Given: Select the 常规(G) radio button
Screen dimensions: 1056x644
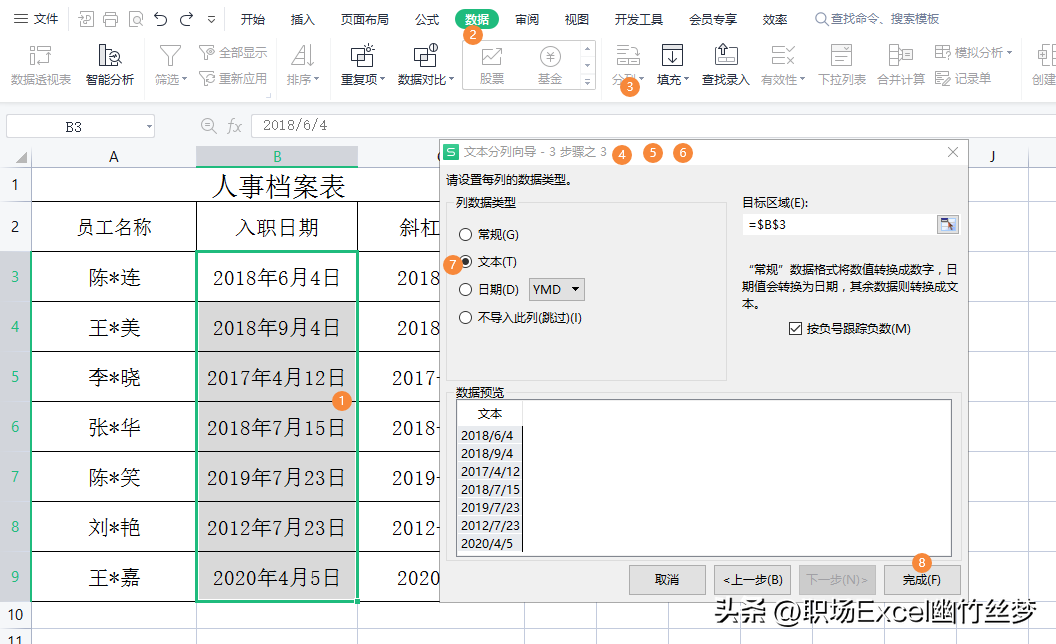Looking at the screenshot, I should [x=465, y=234].
